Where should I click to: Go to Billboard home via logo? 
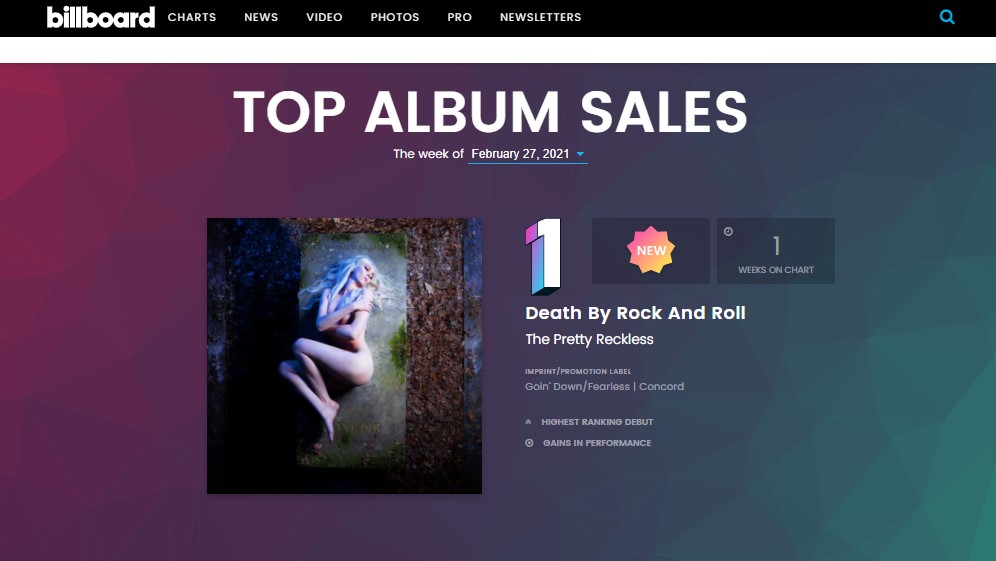pyautogui.click(x=100, y=17)
